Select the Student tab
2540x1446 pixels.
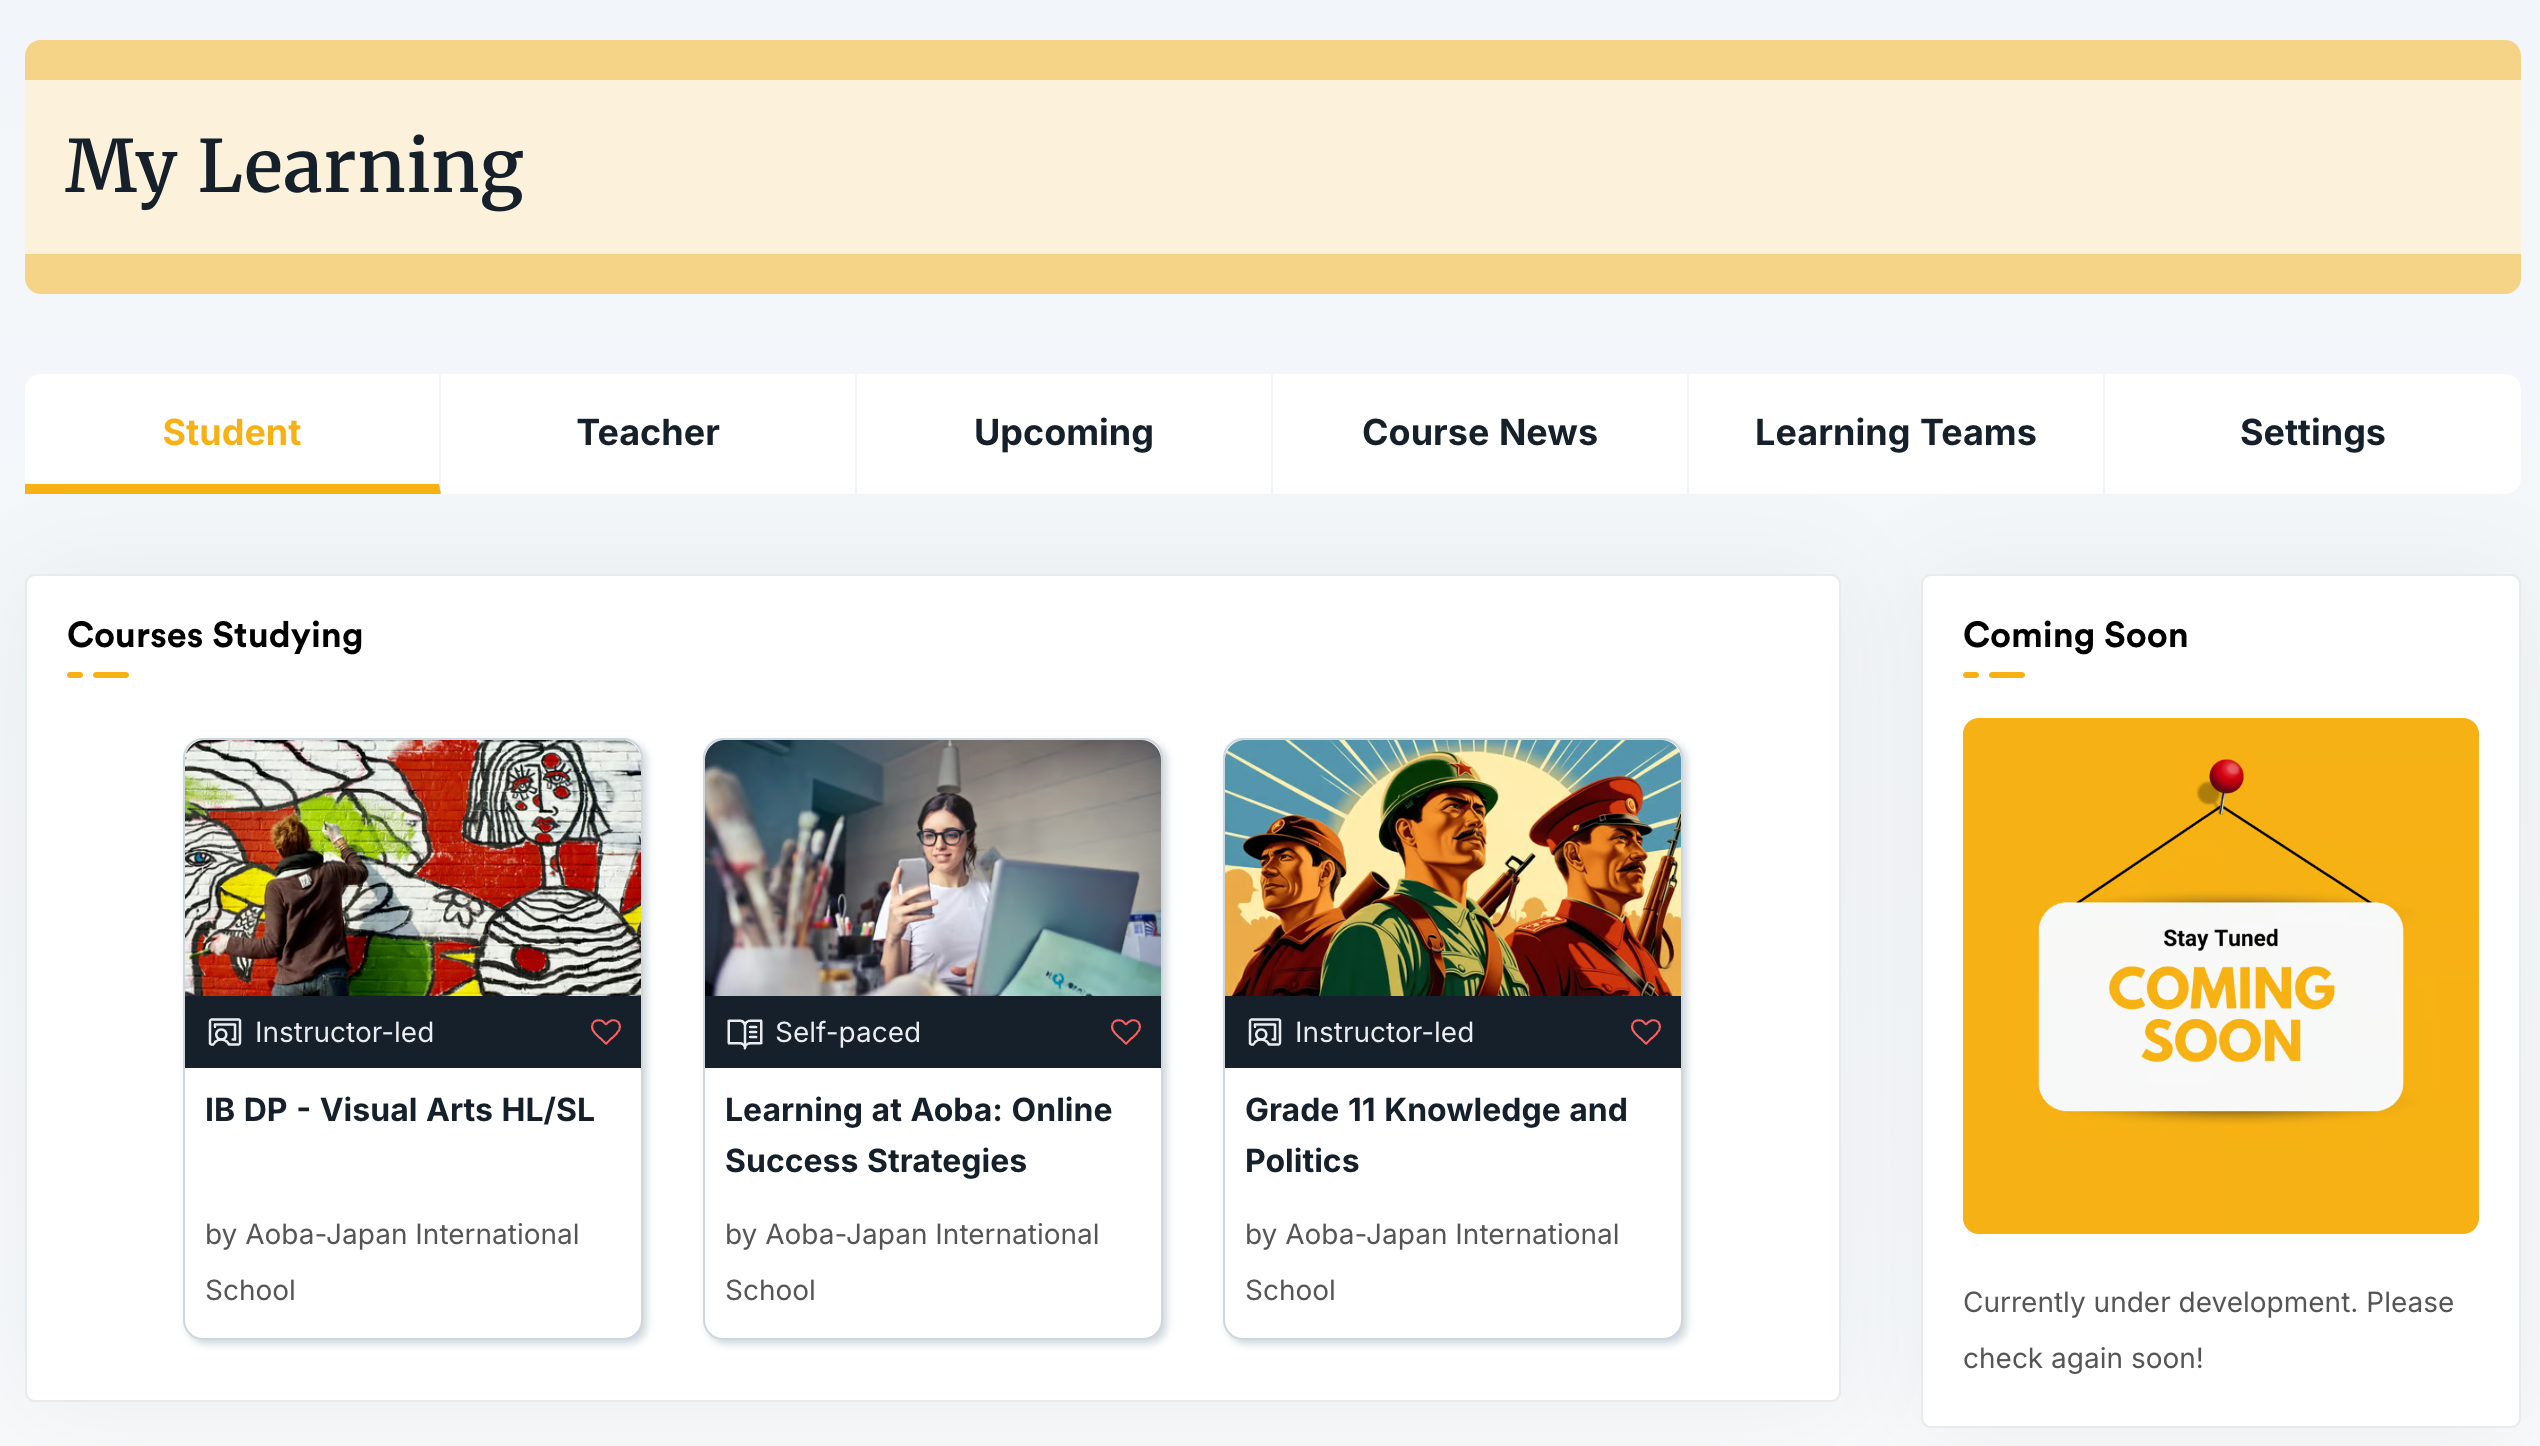[232, 433]
